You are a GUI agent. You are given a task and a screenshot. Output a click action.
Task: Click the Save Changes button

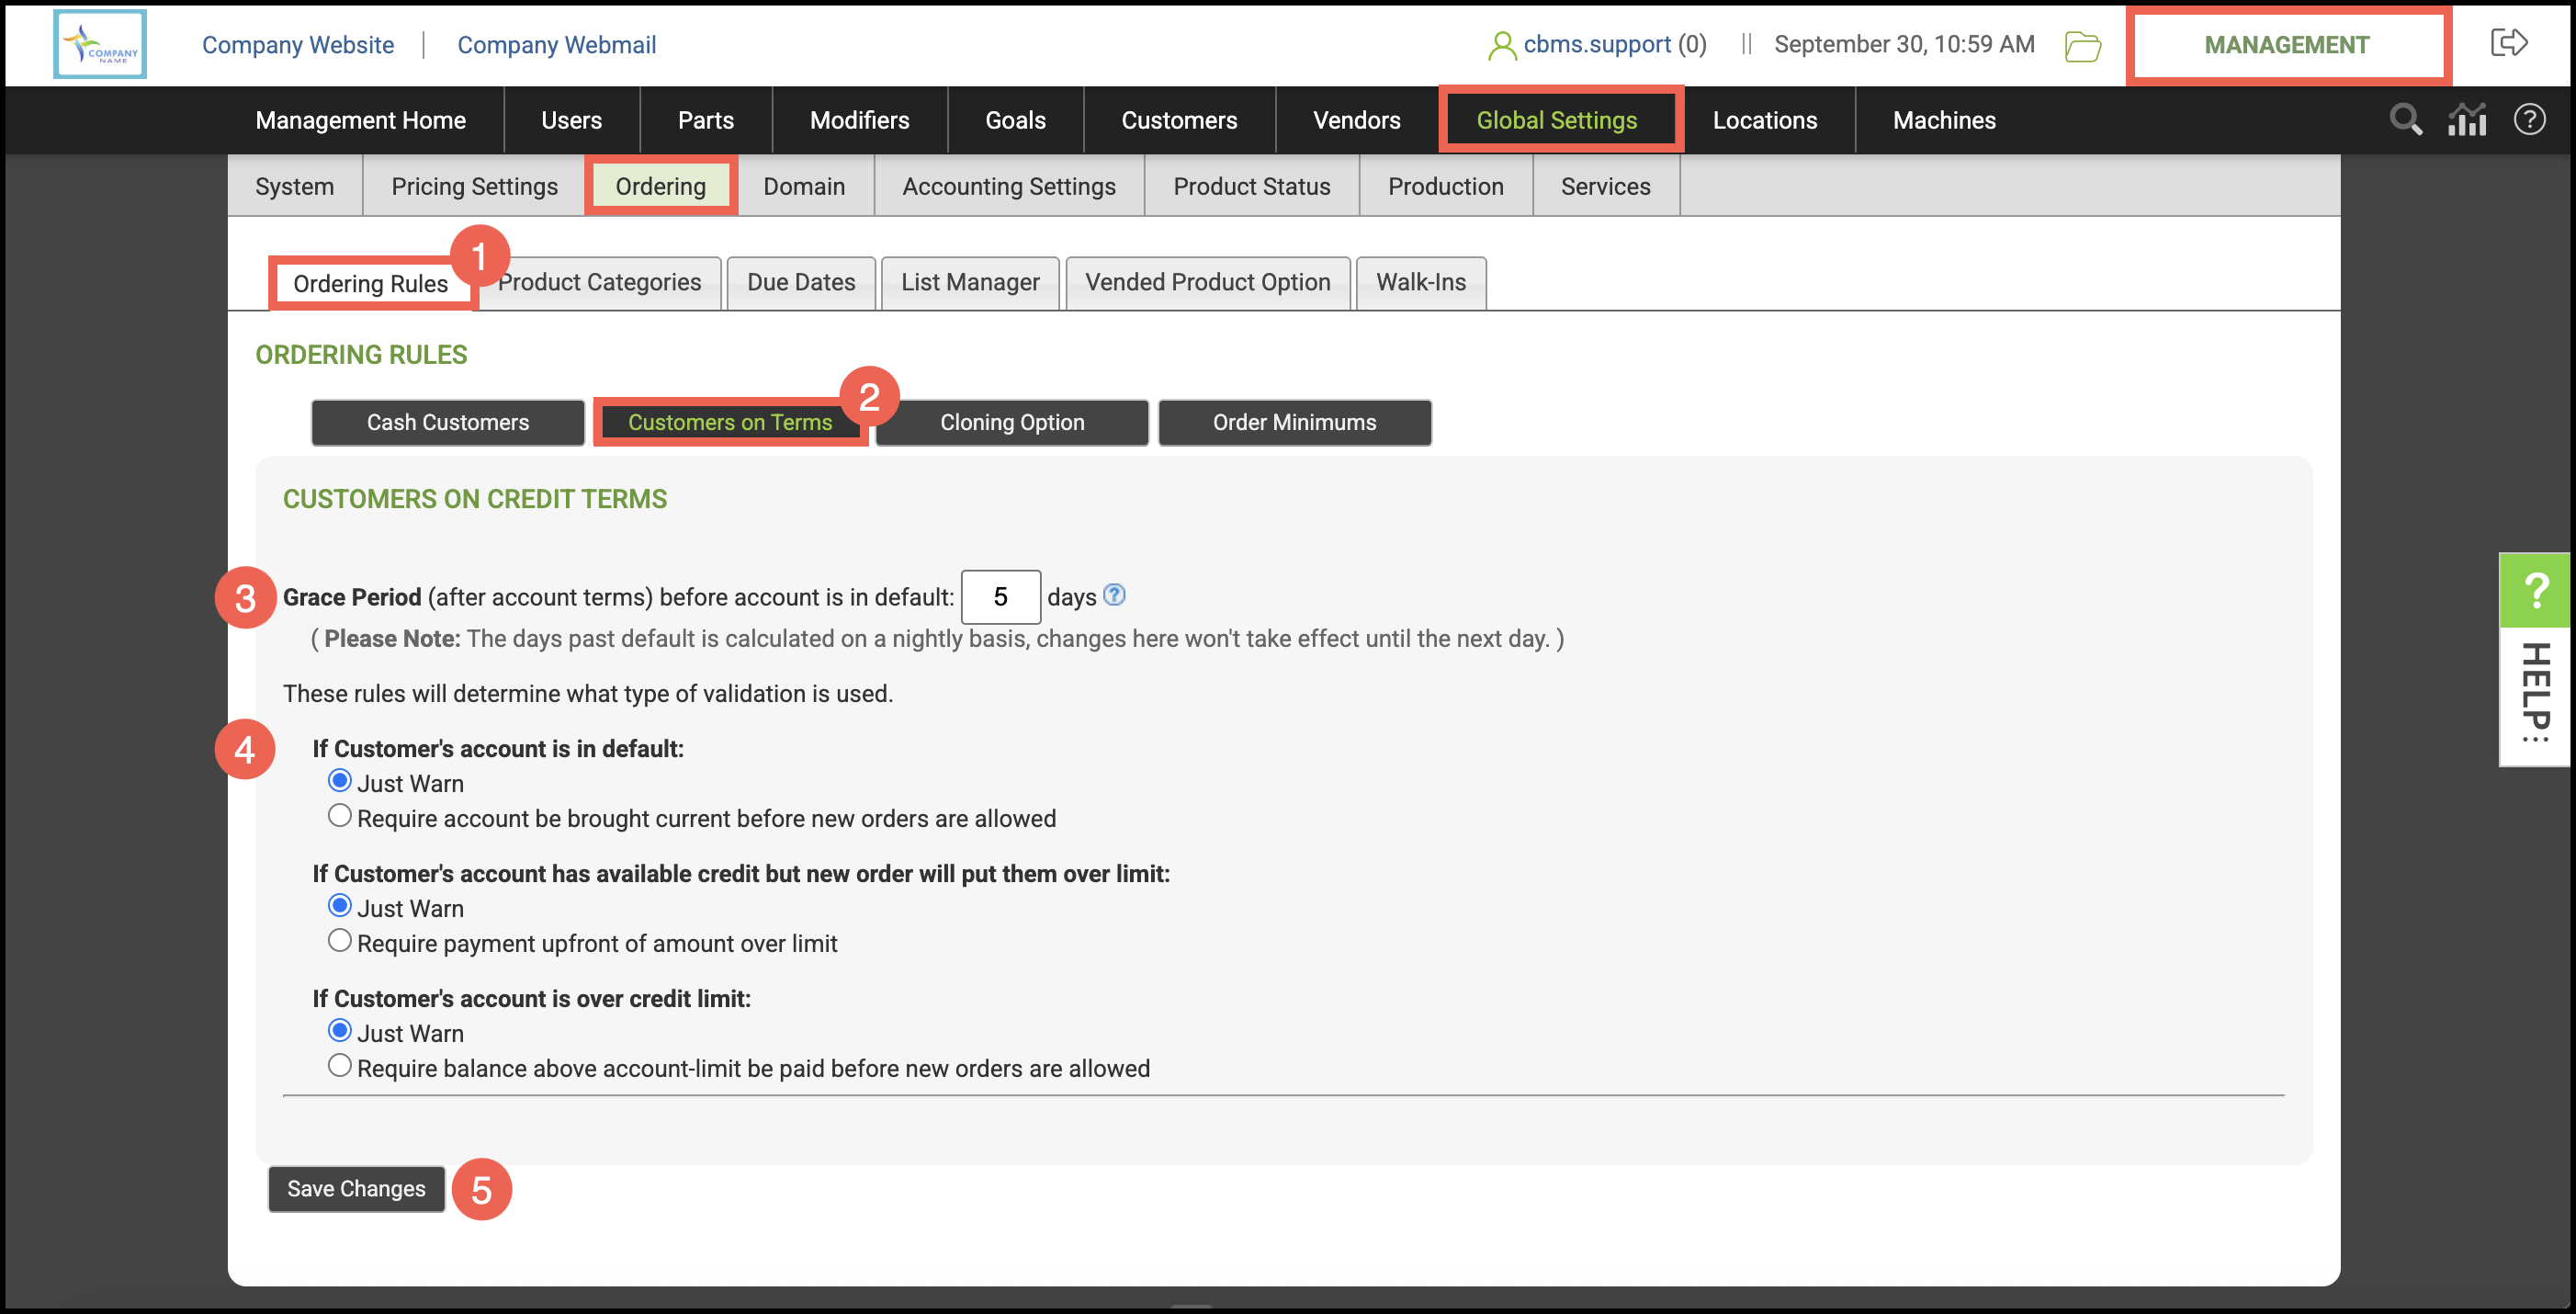pyautogui.click(x=356, y=1189)
